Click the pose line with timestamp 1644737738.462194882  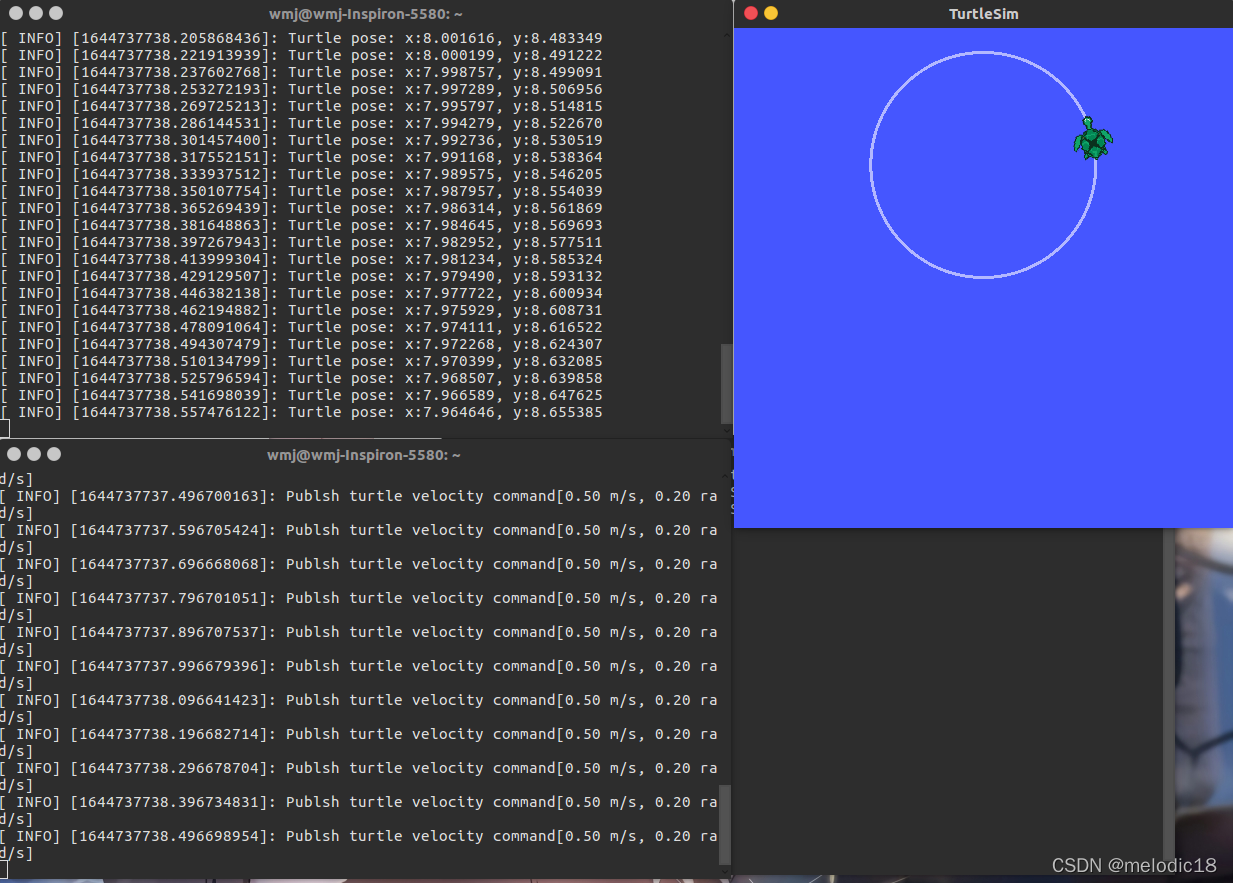coord(301,310)
